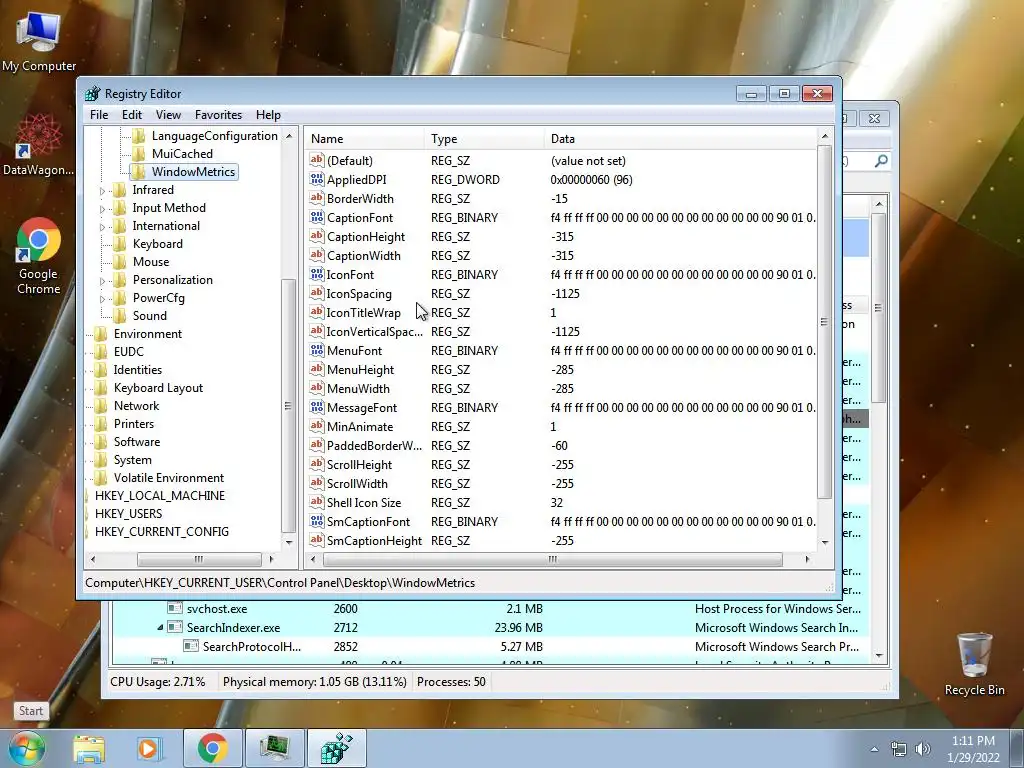Click the Registry Editor title bar icon
This screenshot has width=1024, height=768.
[93, 93]
